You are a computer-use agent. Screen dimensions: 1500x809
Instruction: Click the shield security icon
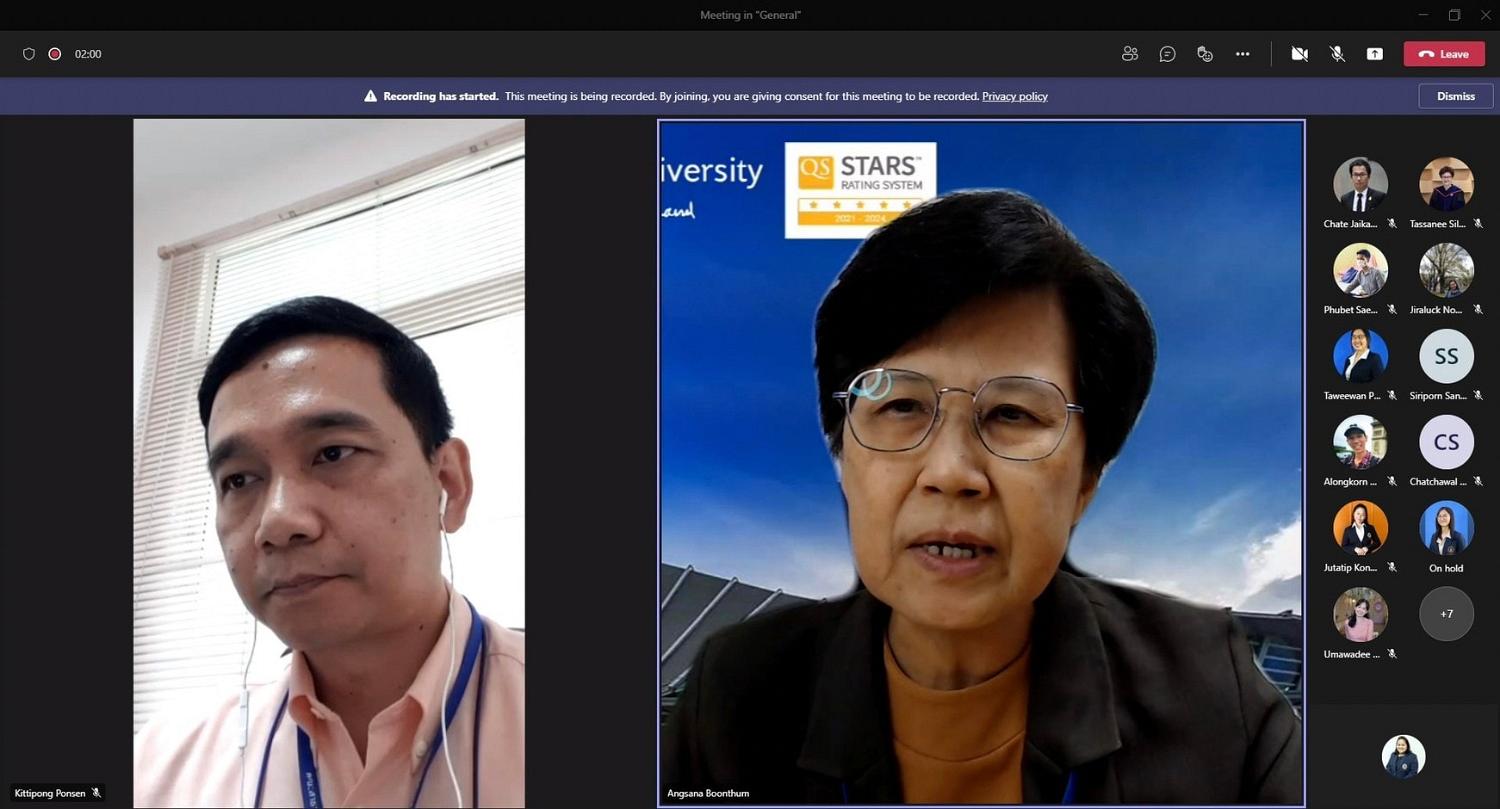click(x=29, y=54)
